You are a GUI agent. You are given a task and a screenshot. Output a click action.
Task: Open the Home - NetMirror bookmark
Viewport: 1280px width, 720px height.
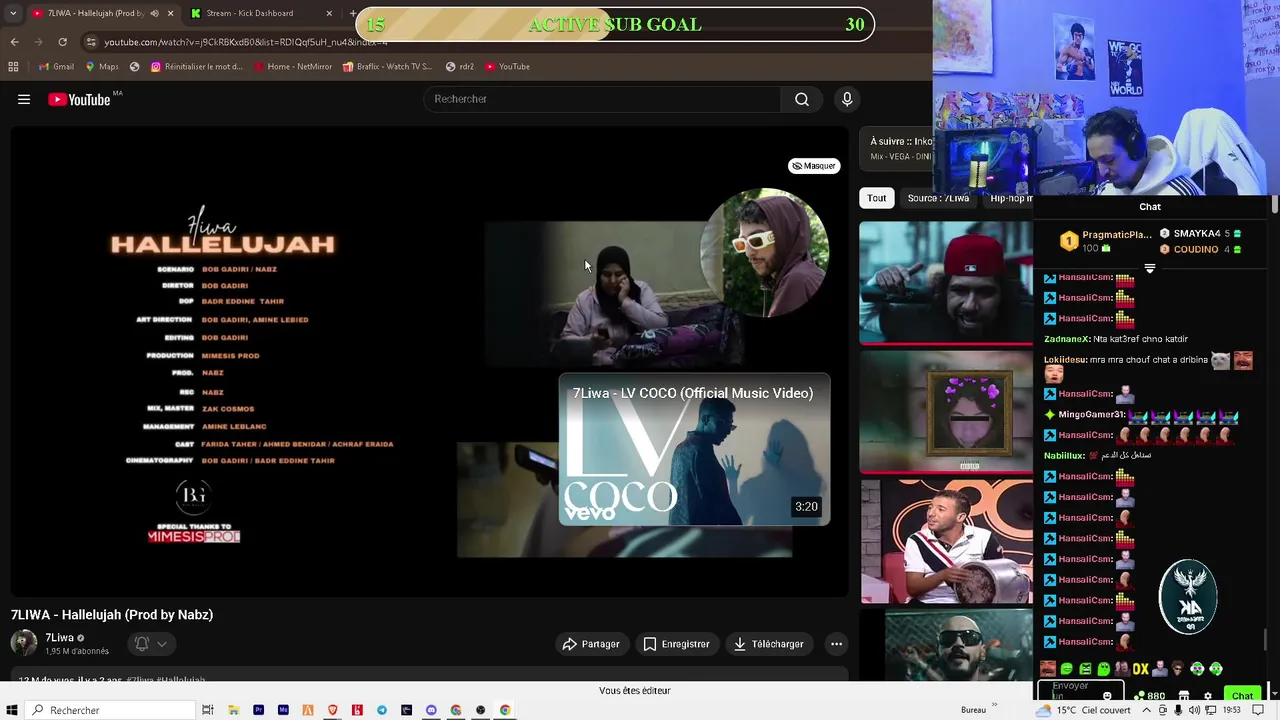(293, 66)
